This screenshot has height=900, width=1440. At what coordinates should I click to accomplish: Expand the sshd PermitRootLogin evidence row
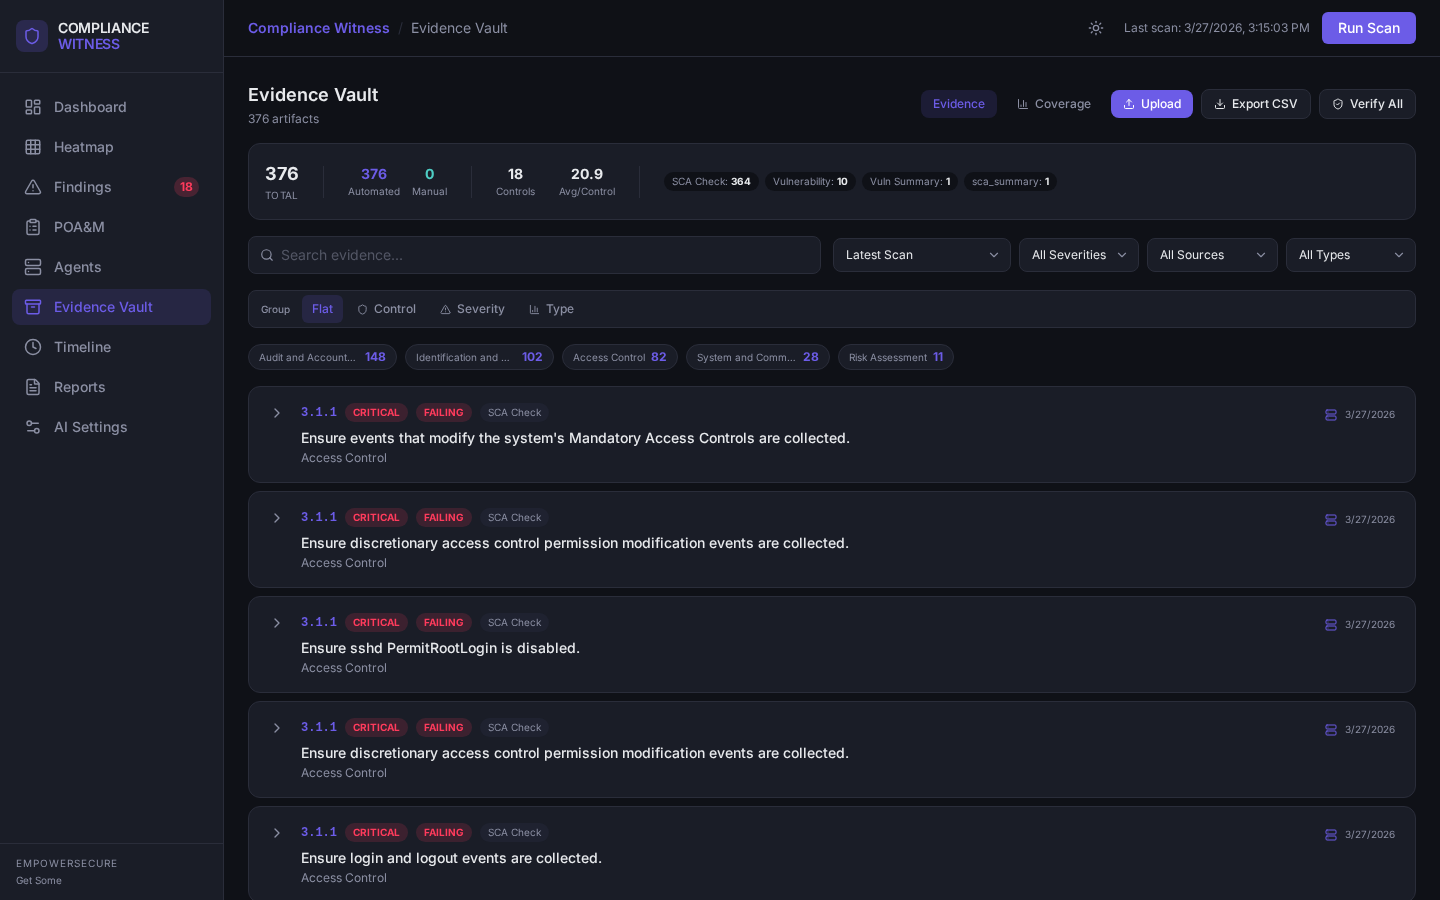277,623
